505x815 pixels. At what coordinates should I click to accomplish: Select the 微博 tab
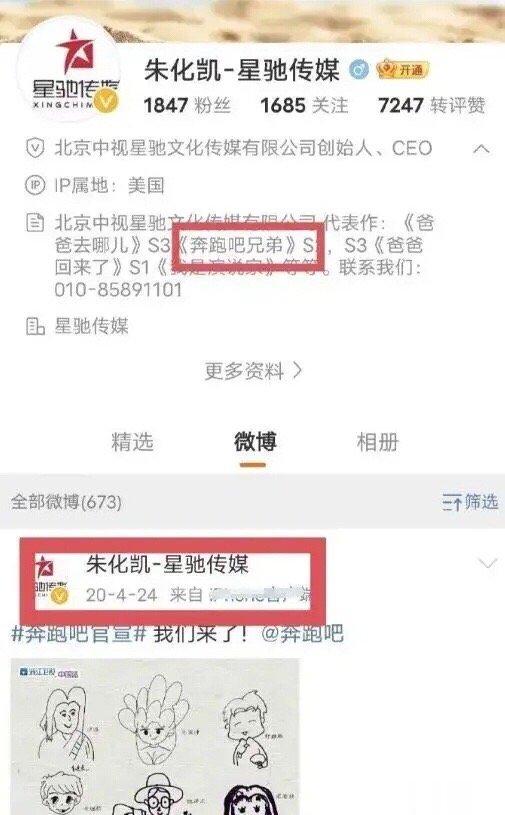tap(255, 442)
